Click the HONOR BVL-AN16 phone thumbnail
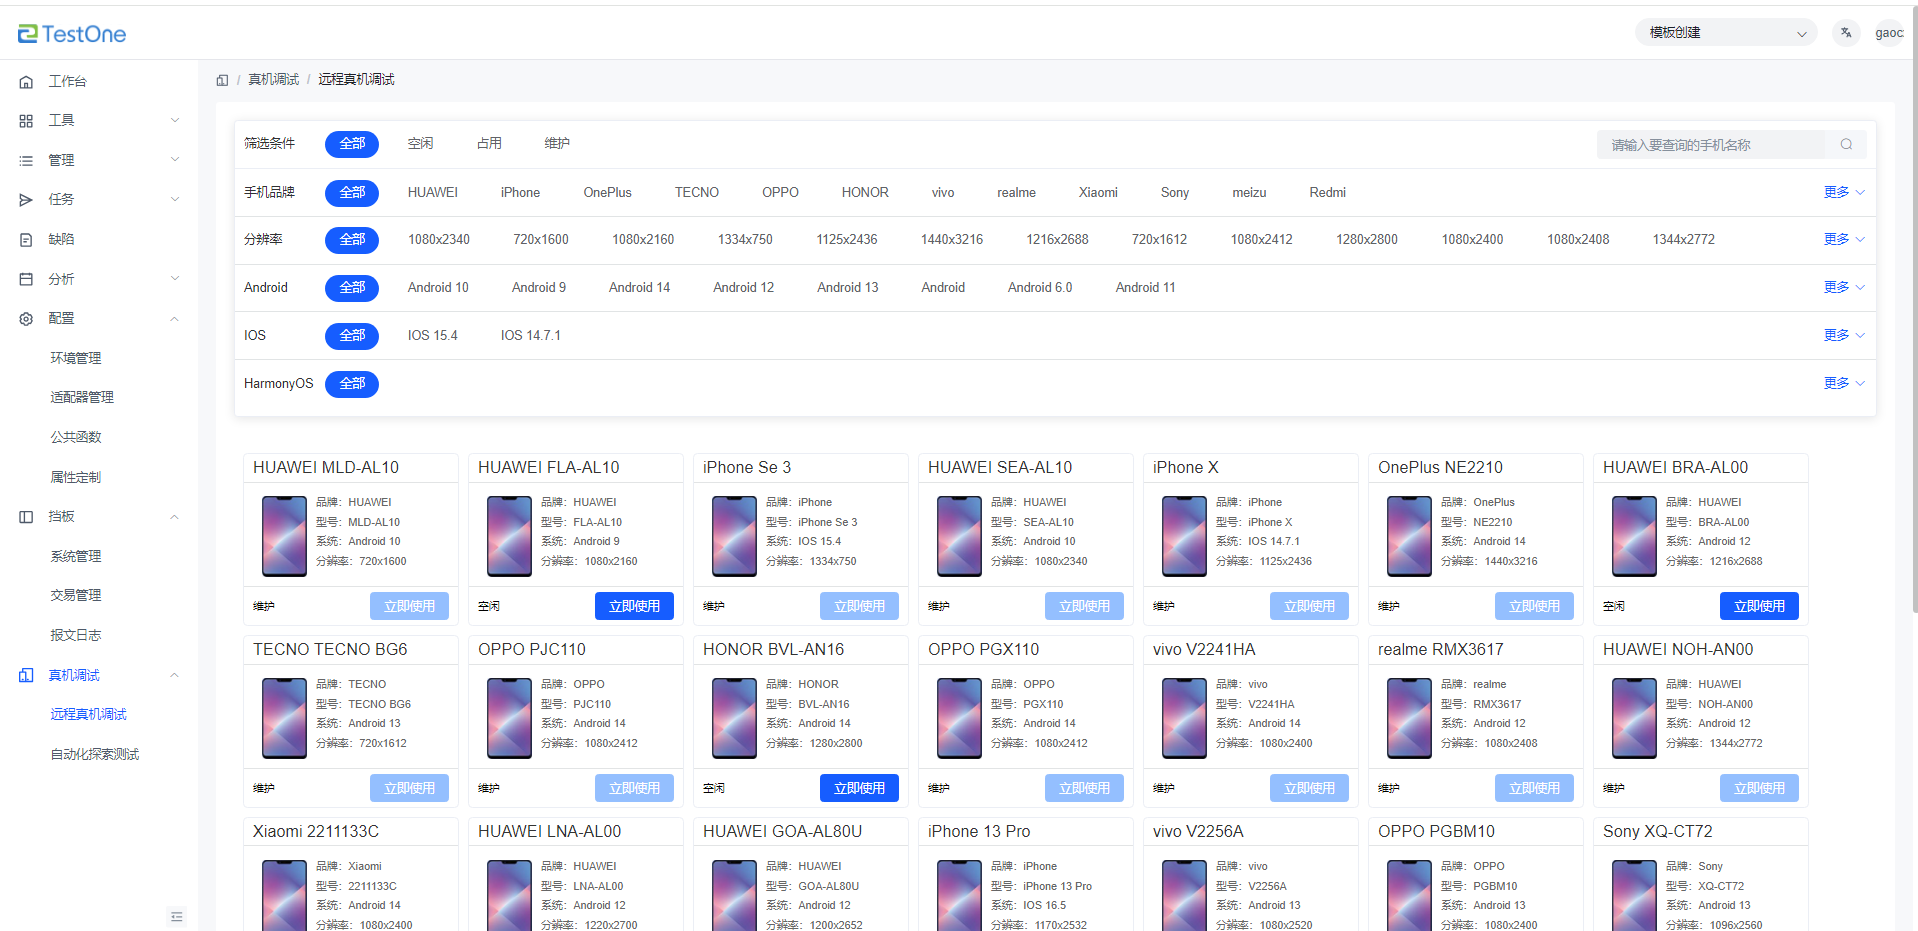1918x931 pixels. point(734,719)
